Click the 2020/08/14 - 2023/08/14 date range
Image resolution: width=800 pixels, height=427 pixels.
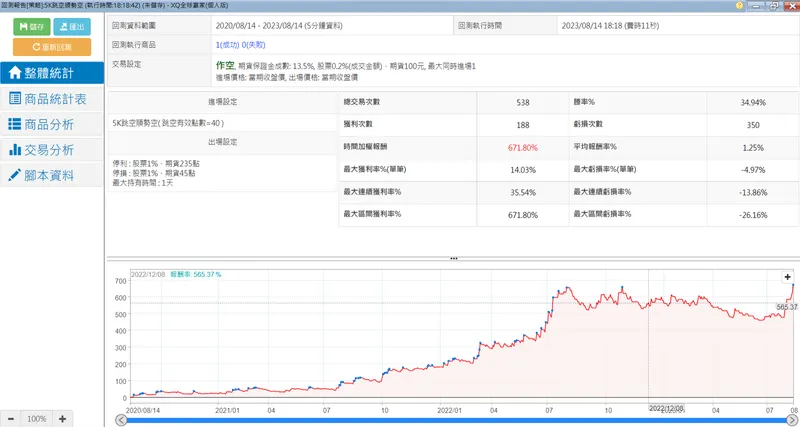click(x=279, y=26)
